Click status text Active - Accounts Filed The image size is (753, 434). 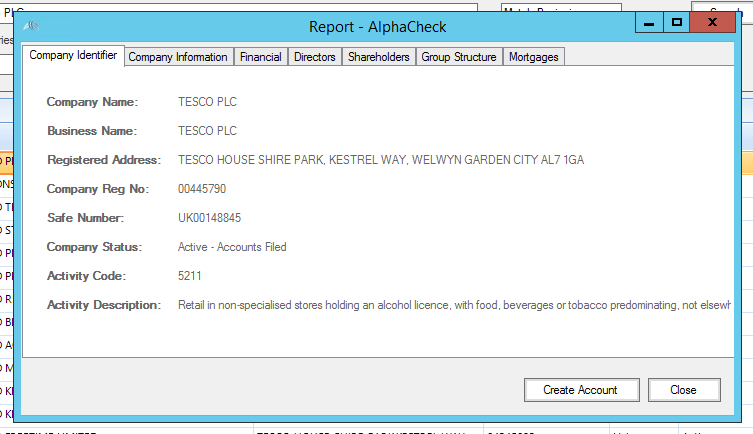click(232, 247)
